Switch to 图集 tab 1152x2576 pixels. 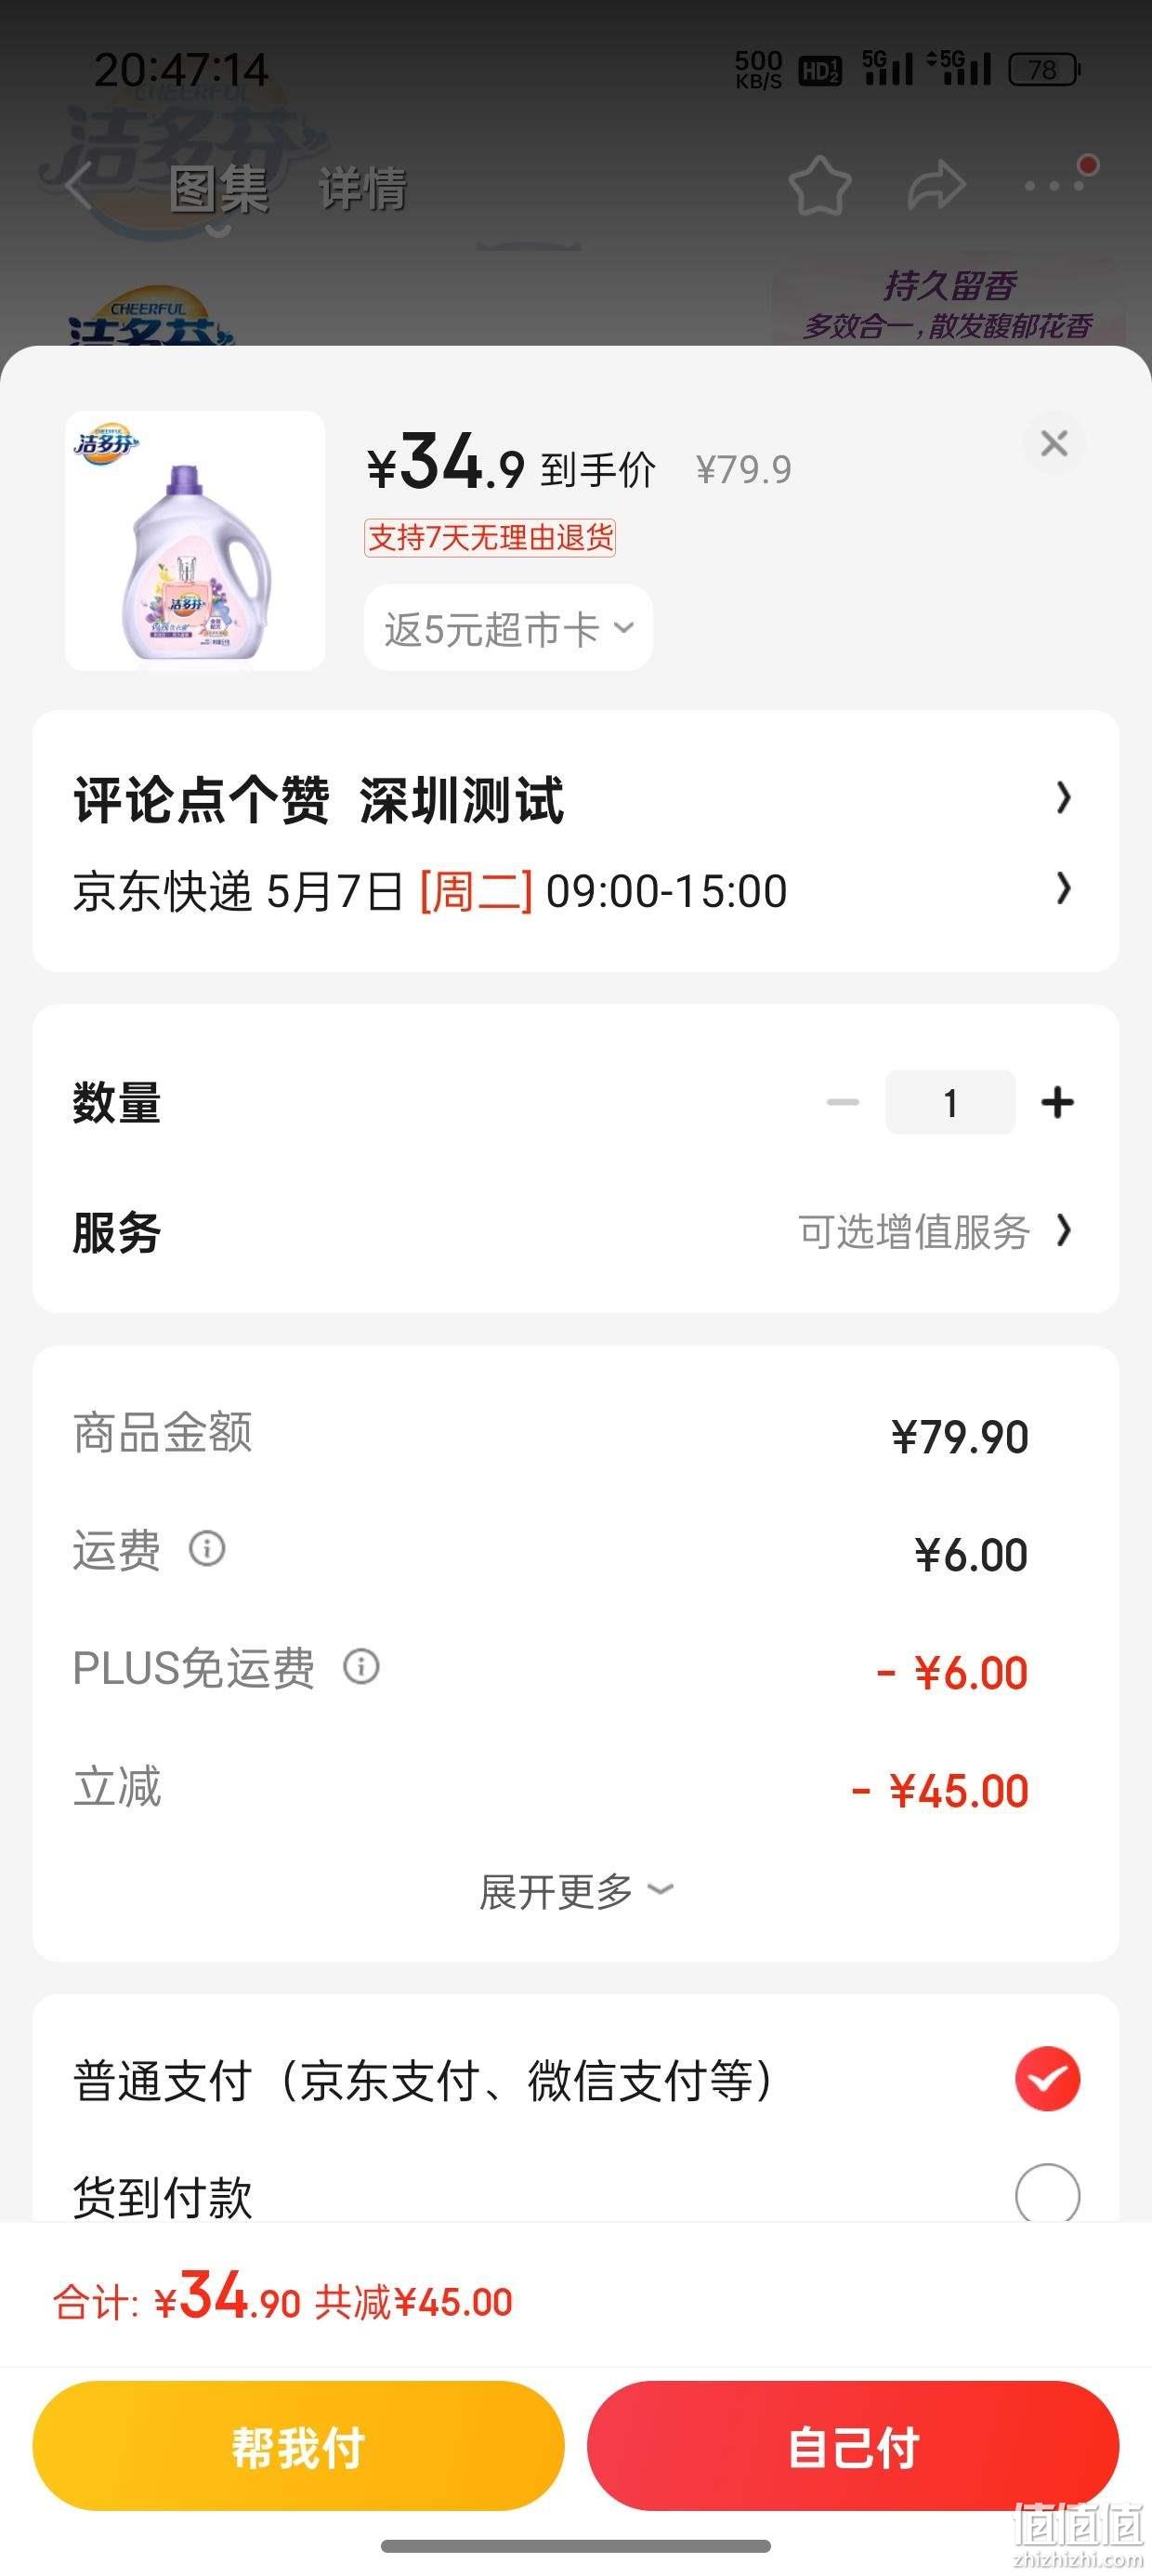[218, 189]
